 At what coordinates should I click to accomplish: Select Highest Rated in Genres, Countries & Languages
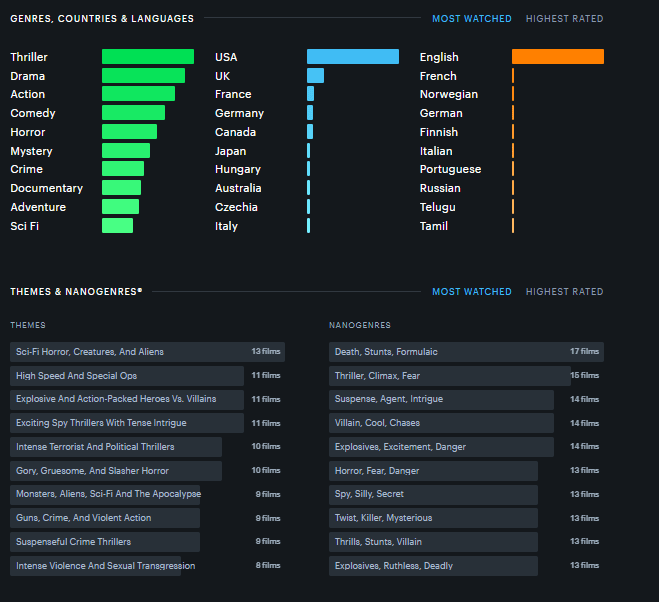[x=564, y=19]
